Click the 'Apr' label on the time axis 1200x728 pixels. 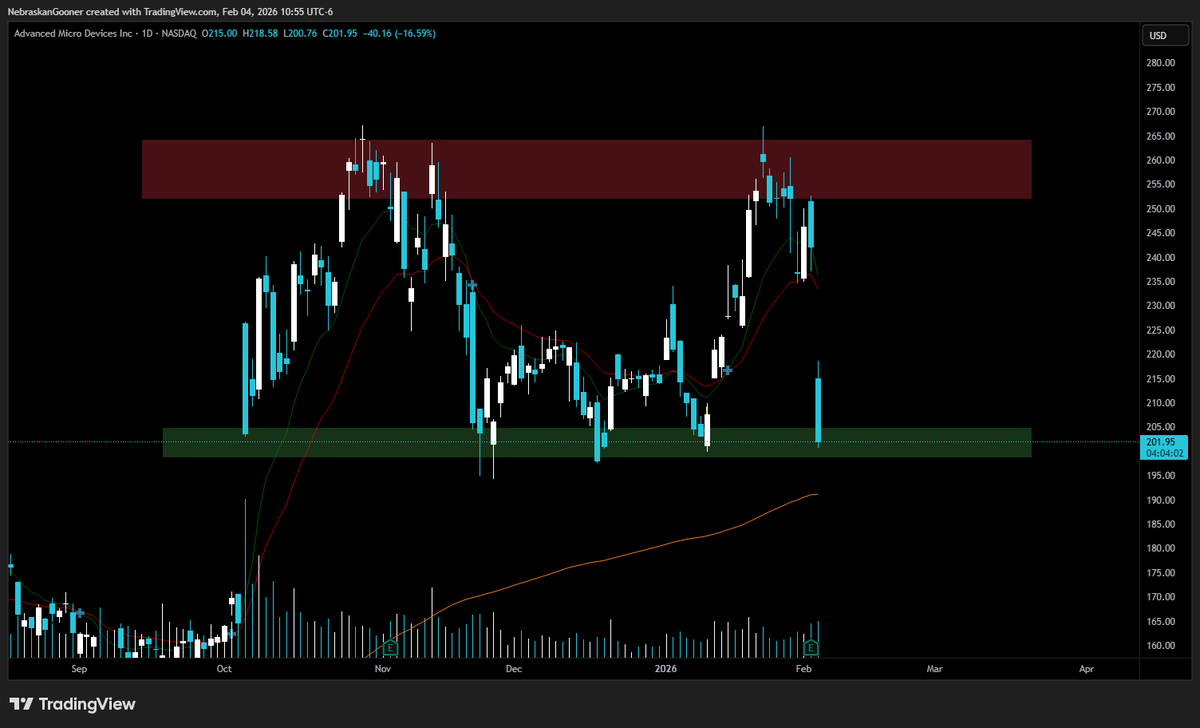pos(1086,667)
